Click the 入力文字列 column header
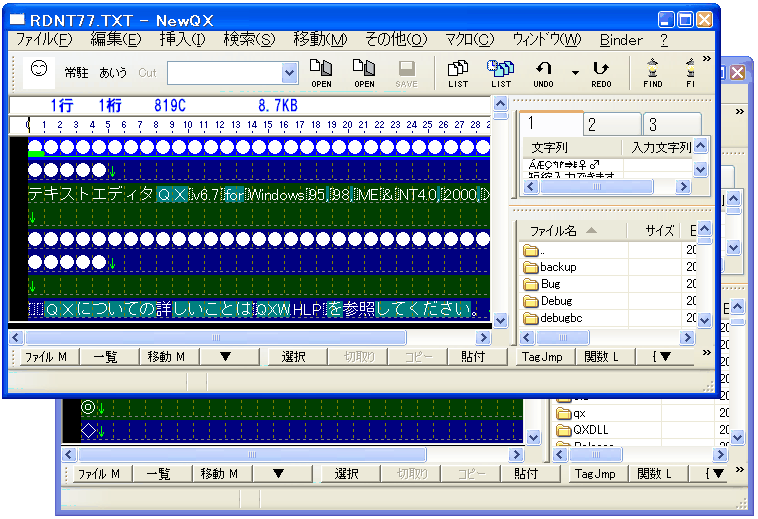Image resolution: width=758 pixels, height=519 pixels. point(657,147)
